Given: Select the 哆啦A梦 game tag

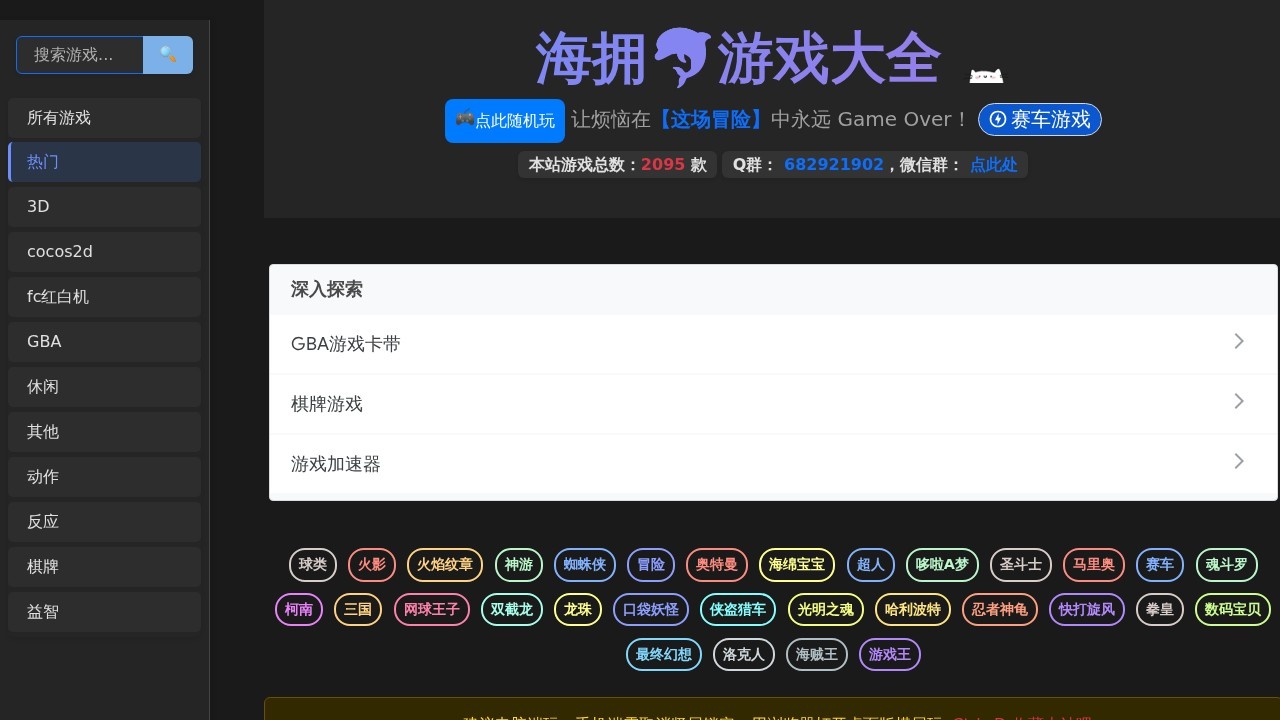Looking at the screenshot, I should point(942,565).
